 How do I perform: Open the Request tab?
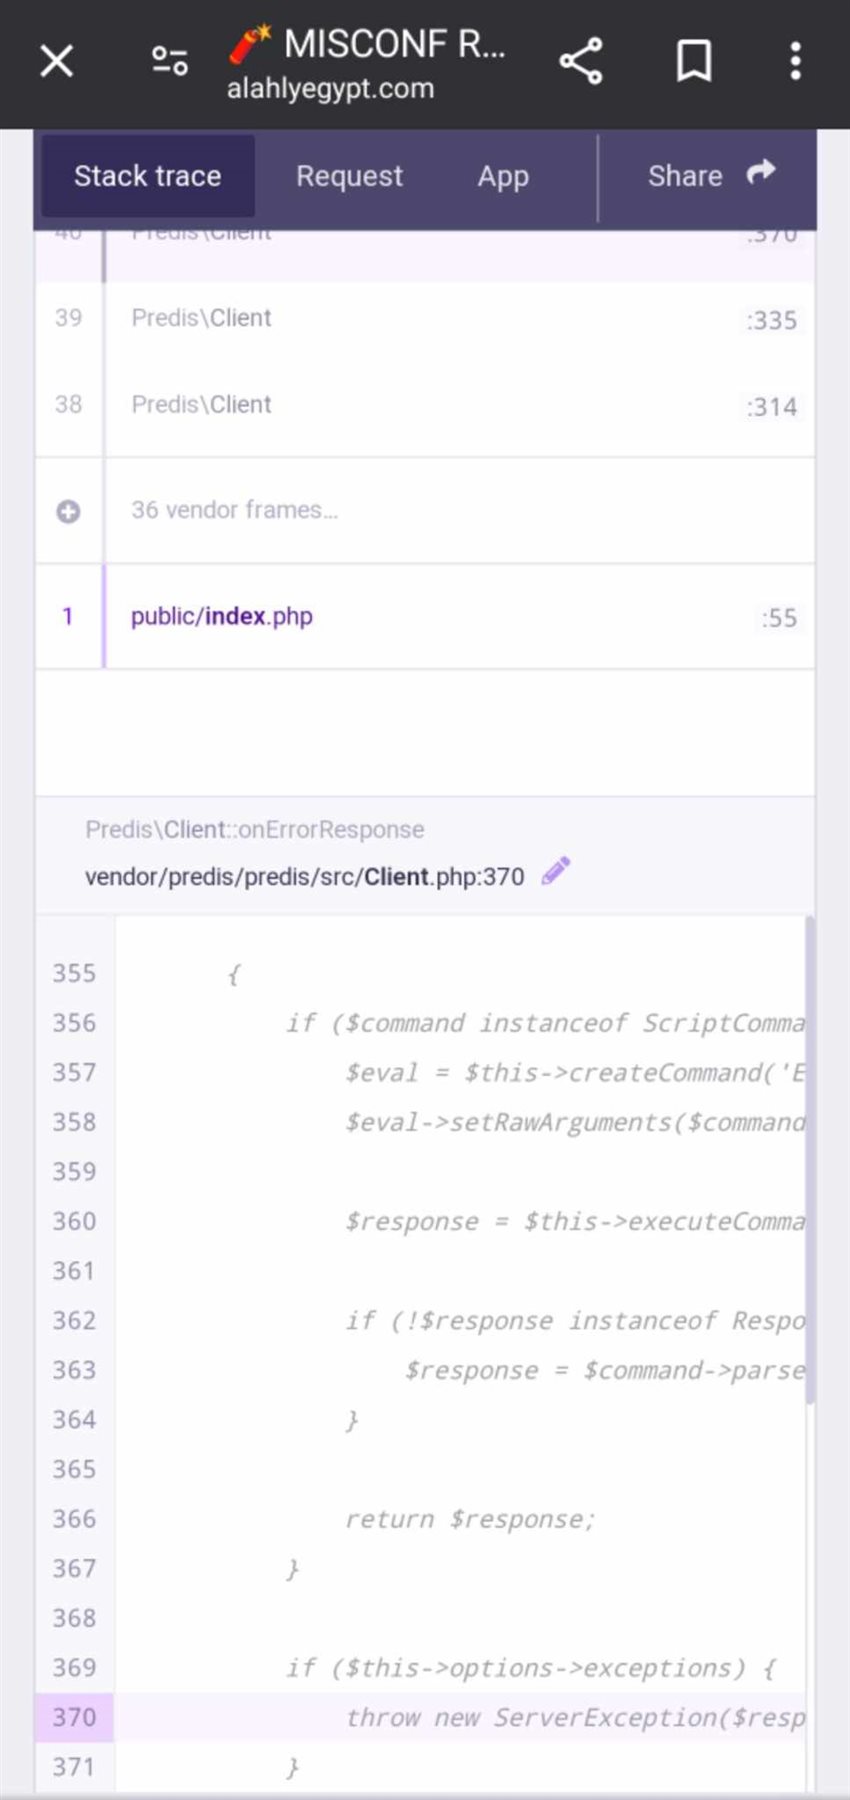coord(349,177)
